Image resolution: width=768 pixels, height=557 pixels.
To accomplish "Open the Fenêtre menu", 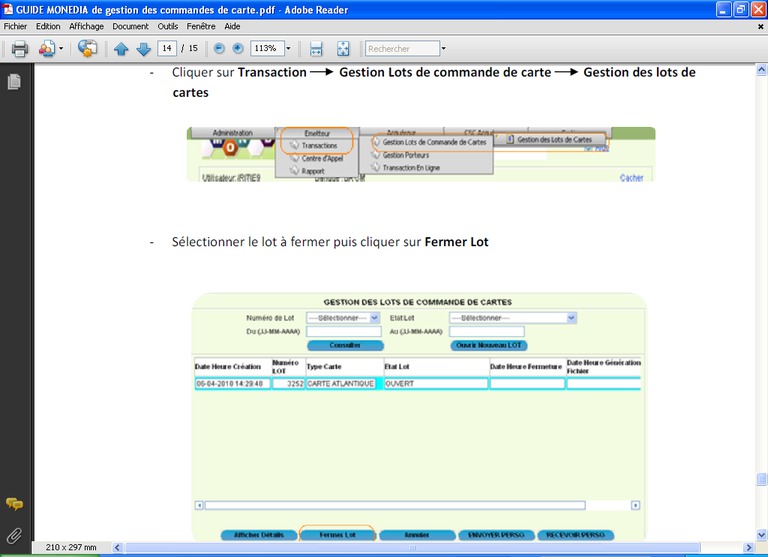I will pyautogui.click(x=201, y=26).
